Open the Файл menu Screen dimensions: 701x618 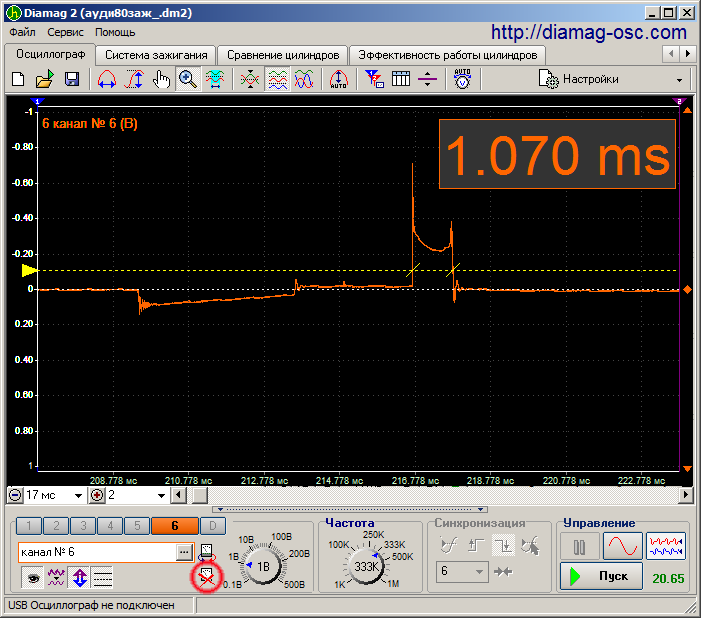(22, 32)
